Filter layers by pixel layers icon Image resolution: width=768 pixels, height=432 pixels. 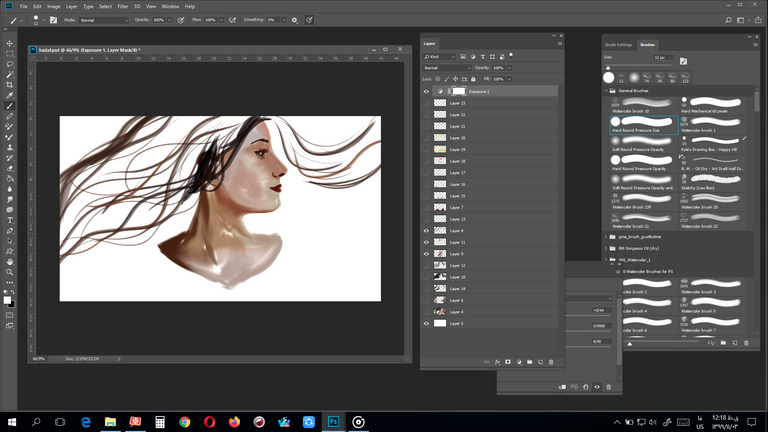coord(463,57)
